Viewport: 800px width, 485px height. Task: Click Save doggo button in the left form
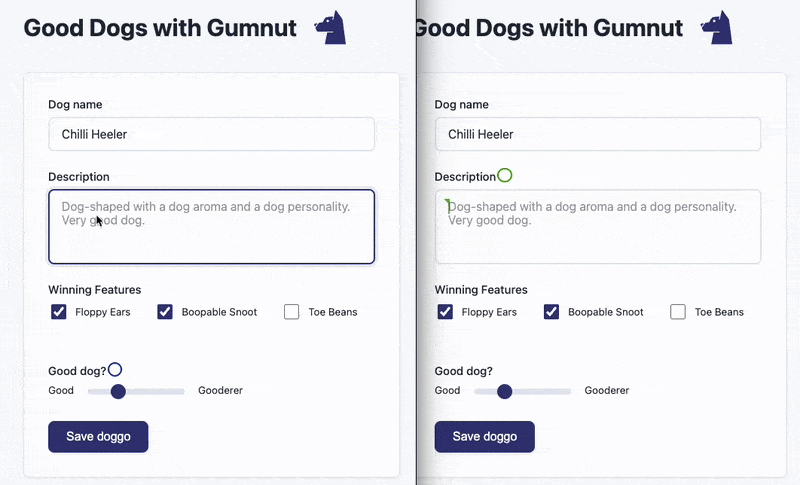pos(98,437)
